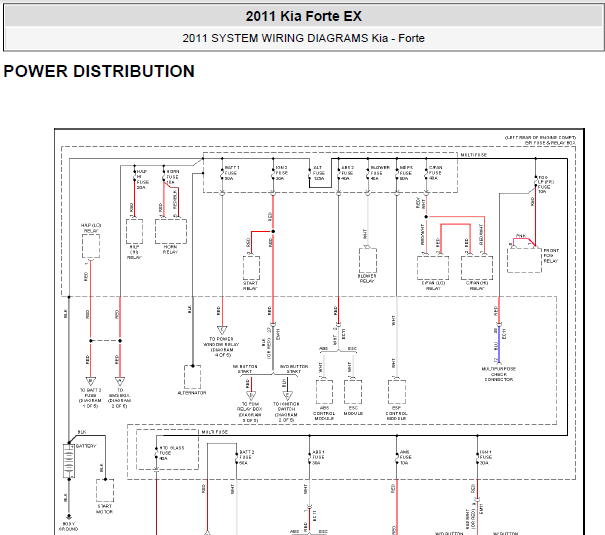Click the 'PNK' wire label at fog relay
This screenshot has height=535, width=605.
[x=521, y=236]
